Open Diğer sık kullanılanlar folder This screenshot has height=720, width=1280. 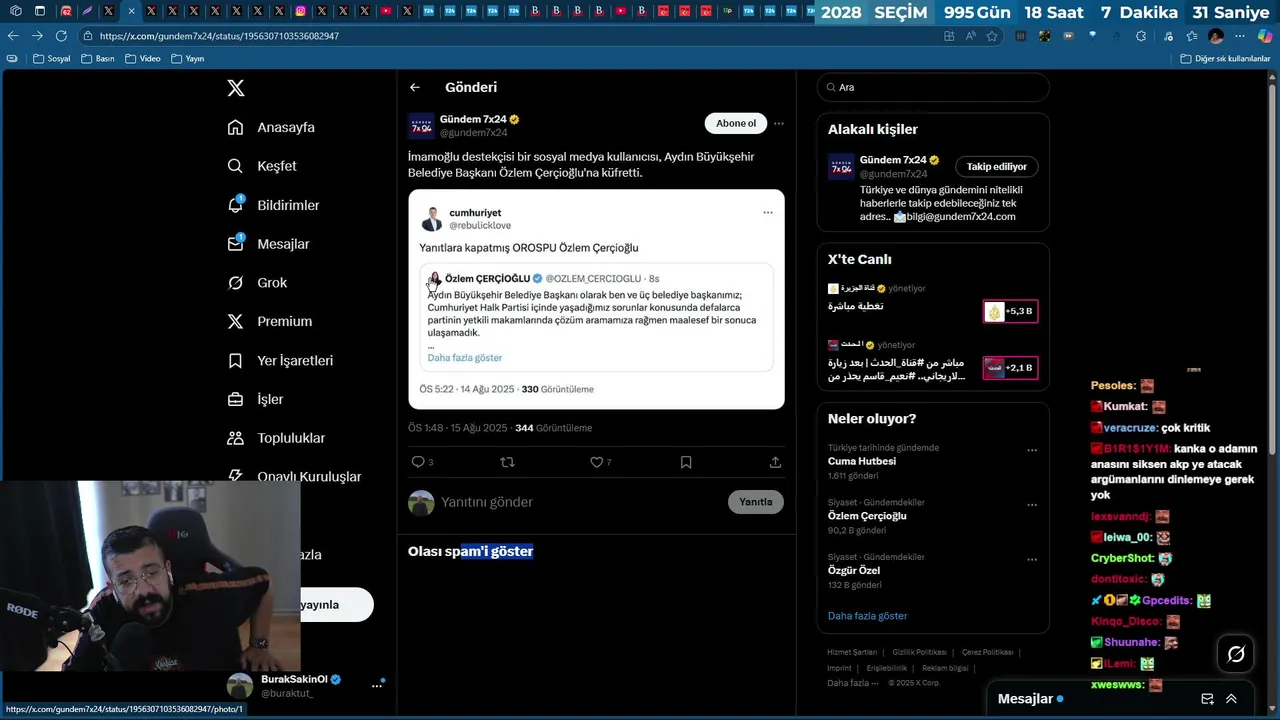[x=1225, y=59]
